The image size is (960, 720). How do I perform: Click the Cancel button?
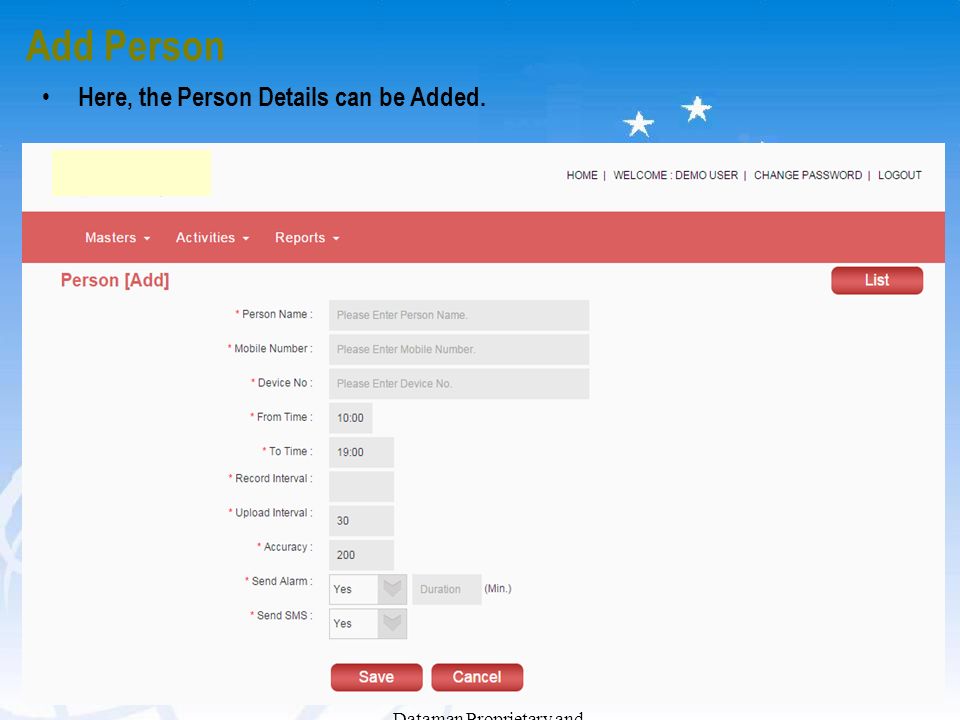477,677
